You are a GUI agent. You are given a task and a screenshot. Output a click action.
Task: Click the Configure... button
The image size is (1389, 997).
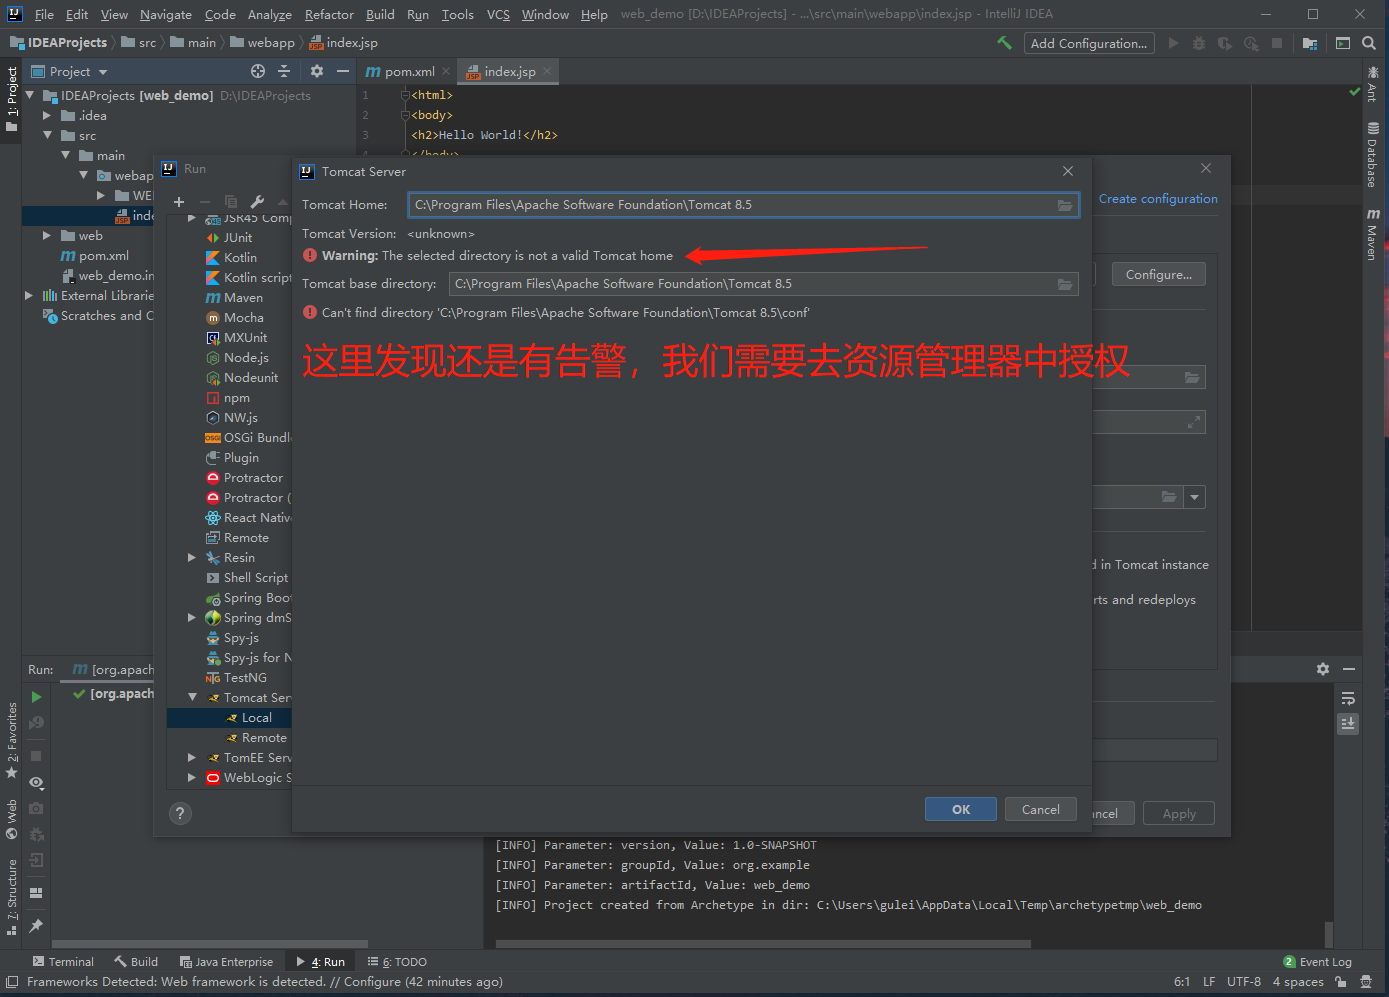(1159, 275)
